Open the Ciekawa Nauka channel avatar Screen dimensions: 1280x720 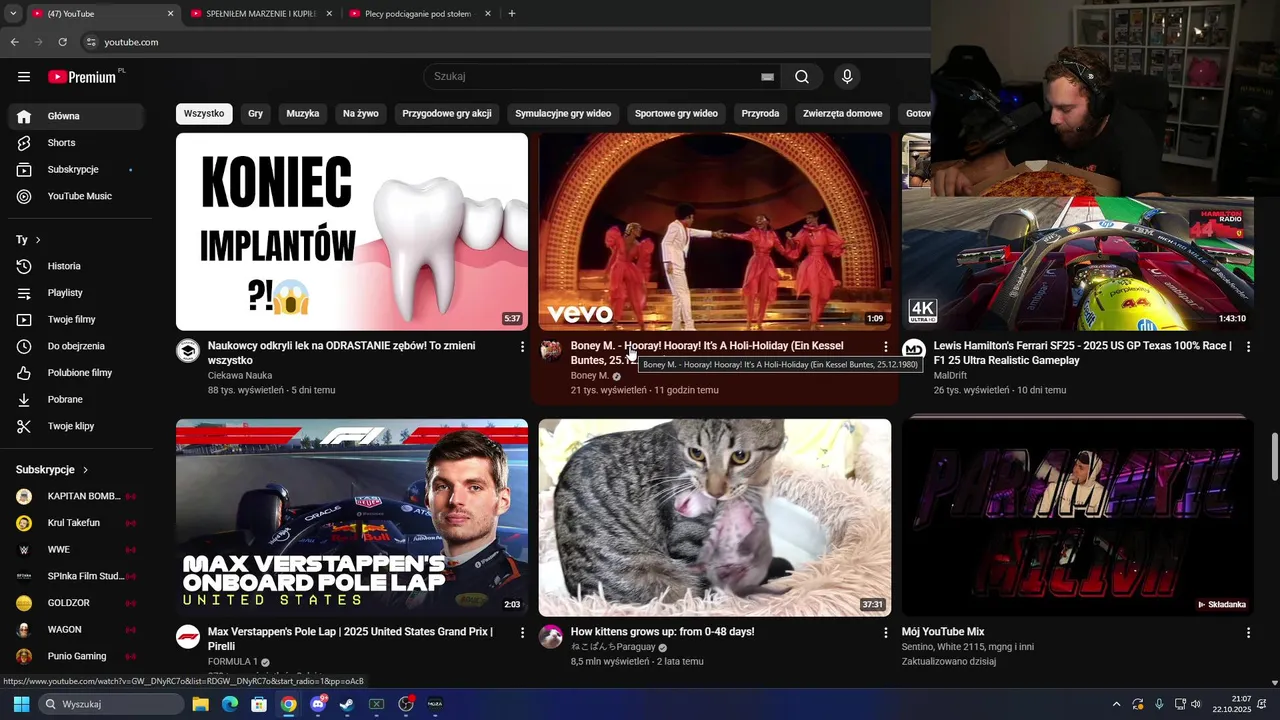click(188, 351)
